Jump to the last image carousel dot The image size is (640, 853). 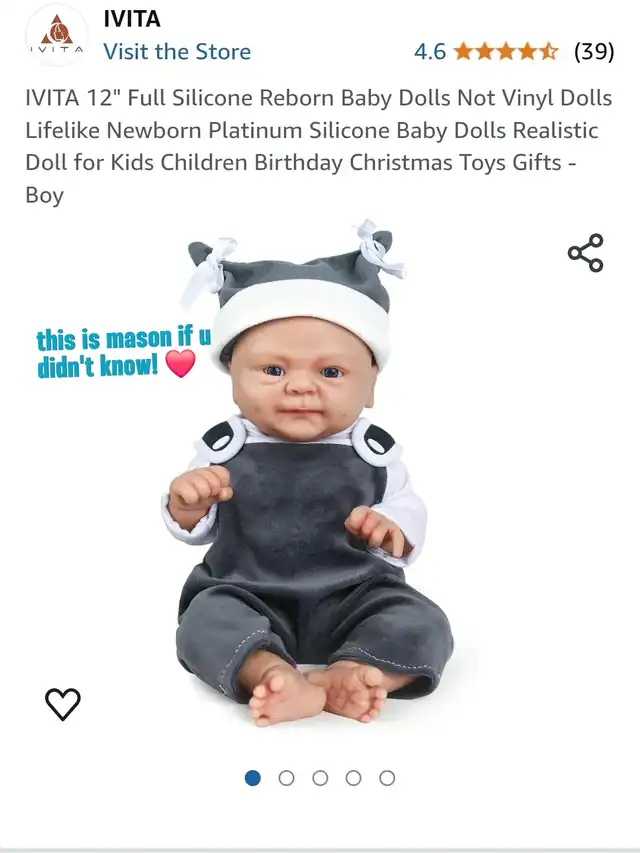pos(387,778)
